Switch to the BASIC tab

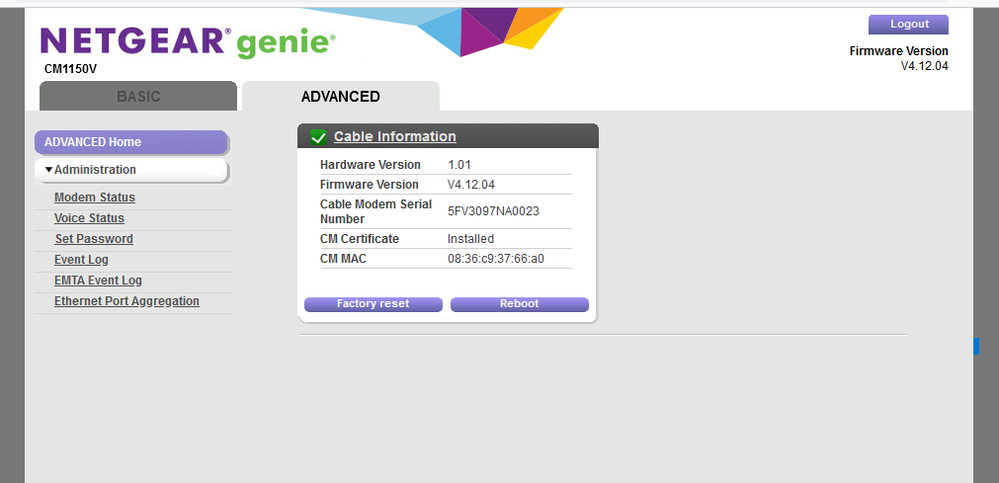pyautogui.click(x=138, y=96)
